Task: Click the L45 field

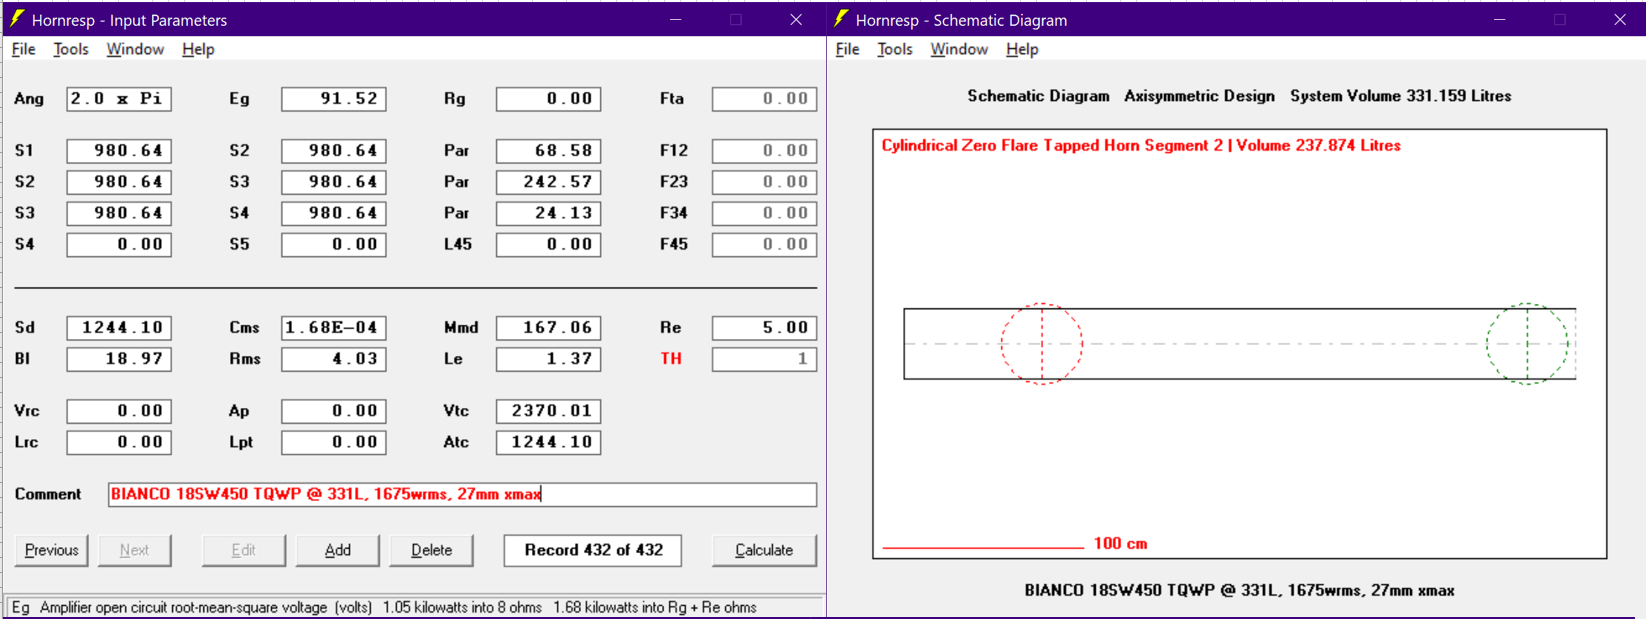Action: (x=549, y=245)
